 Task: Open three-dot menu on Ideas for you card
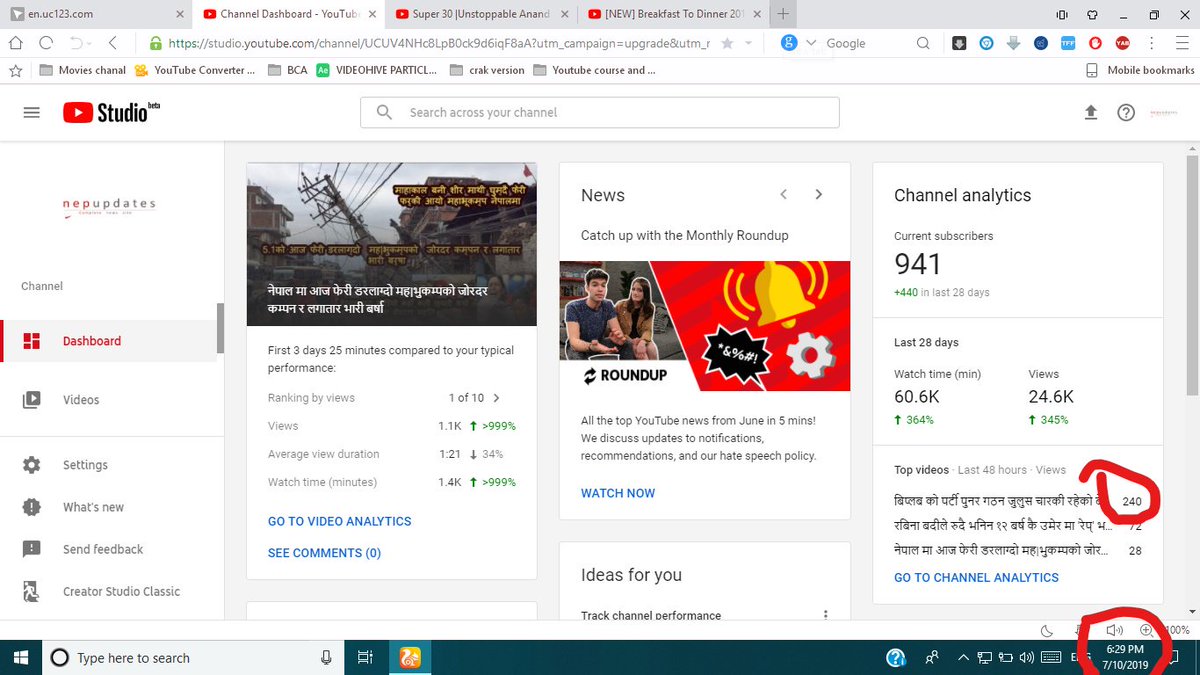coord(826,615)
